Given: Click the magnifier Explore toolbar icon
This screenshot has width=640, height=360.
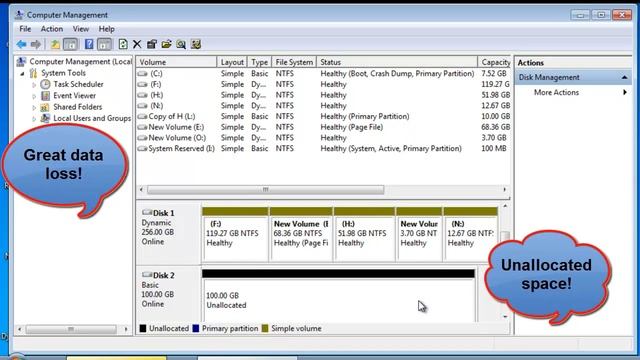Looking at the screenshot, I should tap(181, 44).
